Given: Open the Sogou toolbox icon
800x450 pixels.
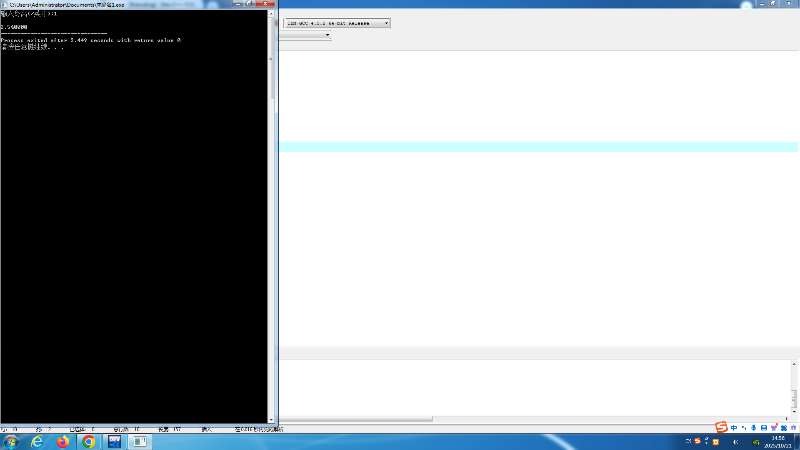Looking at the screenshot, I should coord(784,428).
